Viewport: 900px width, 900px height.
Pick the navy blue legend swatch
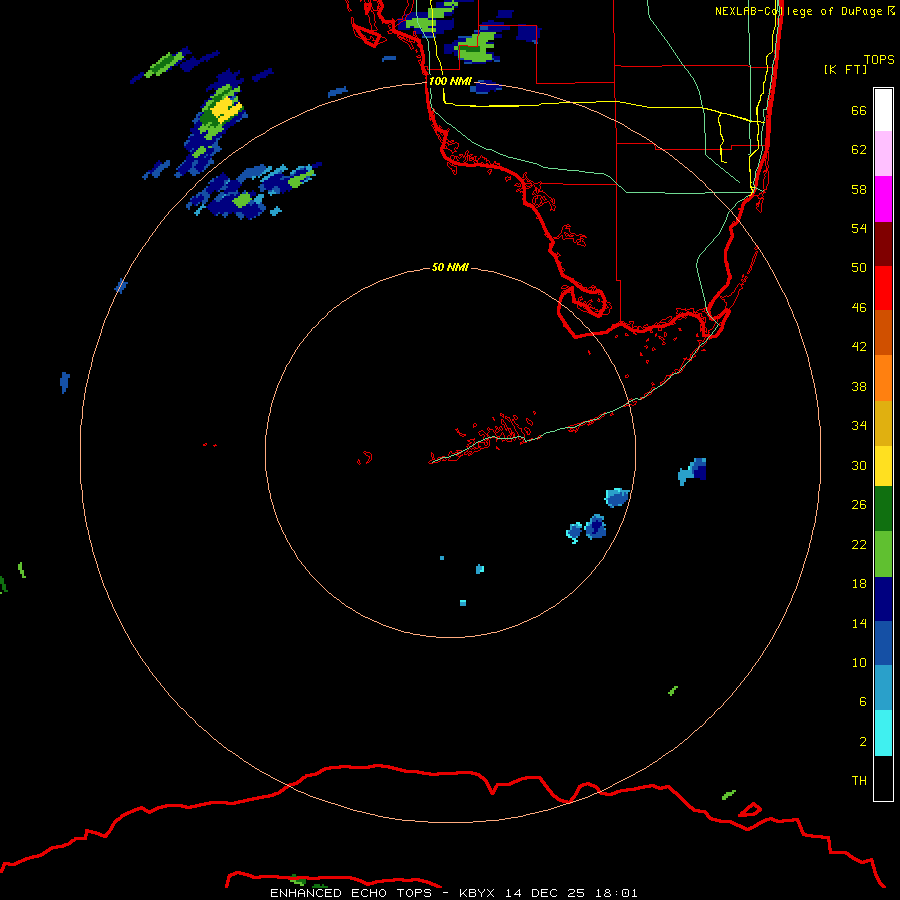click(883, 599)
